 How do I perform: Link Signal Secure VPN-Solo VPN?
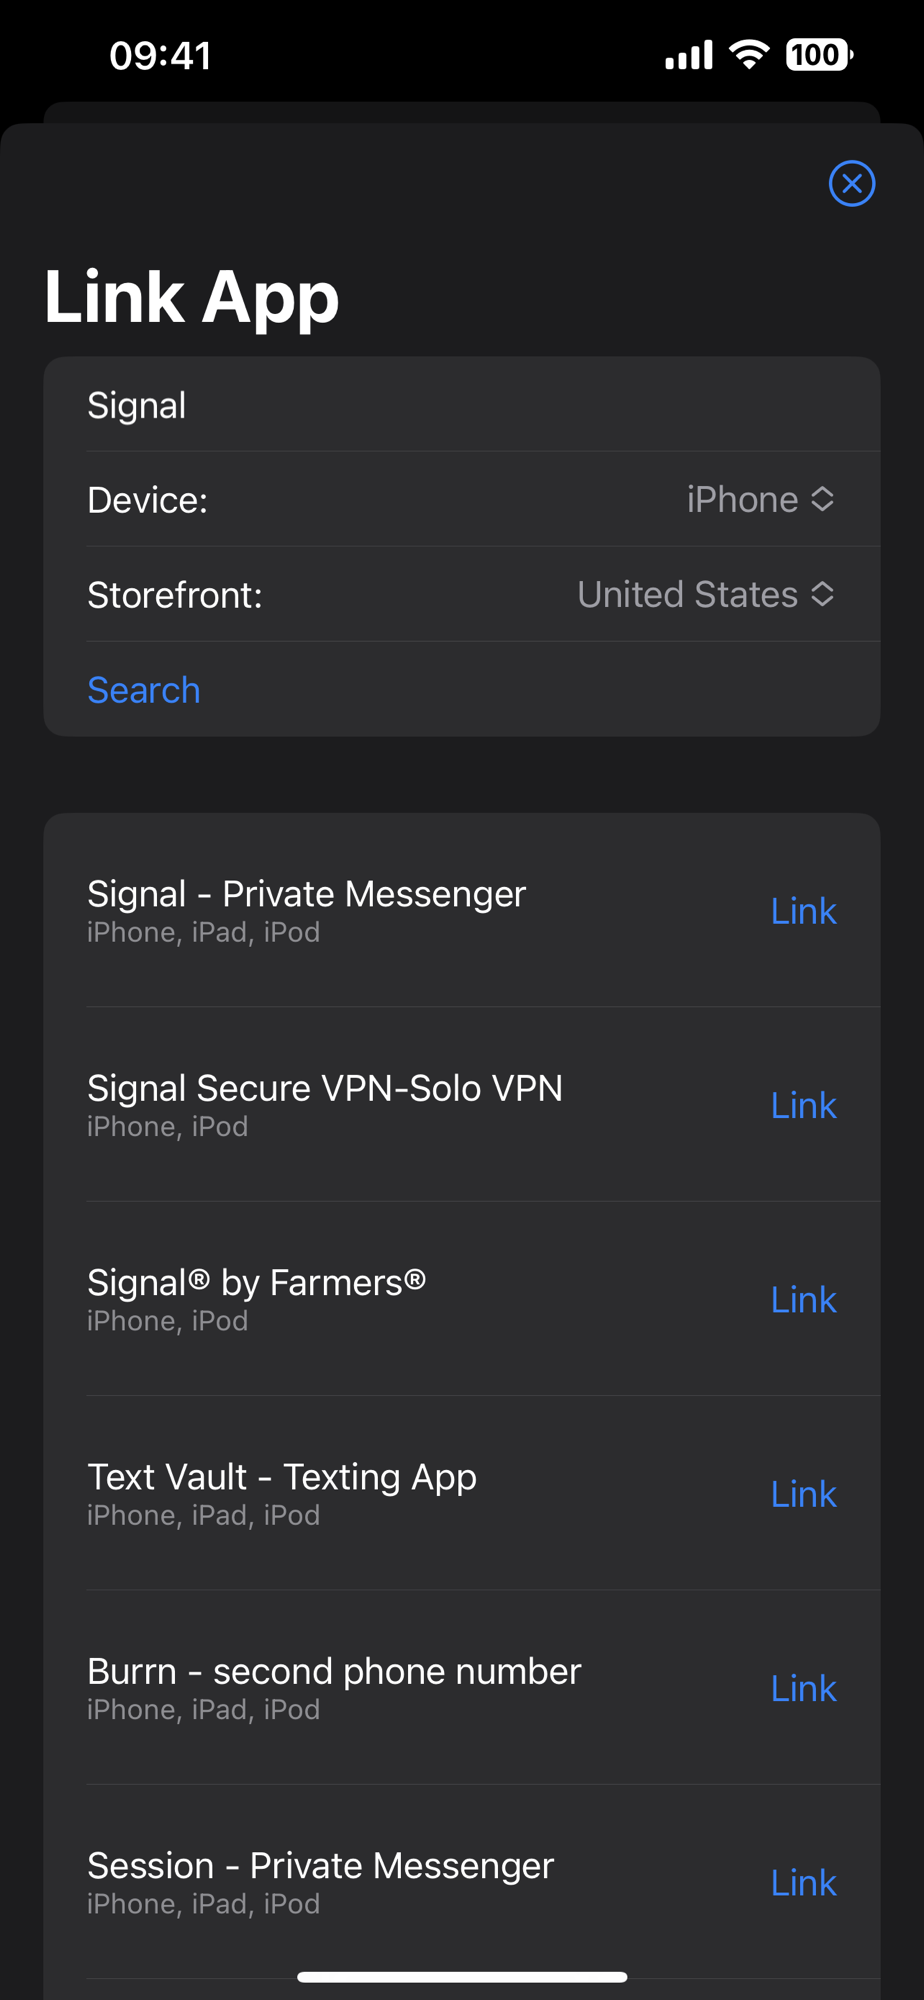click(x=803, y=1105)
